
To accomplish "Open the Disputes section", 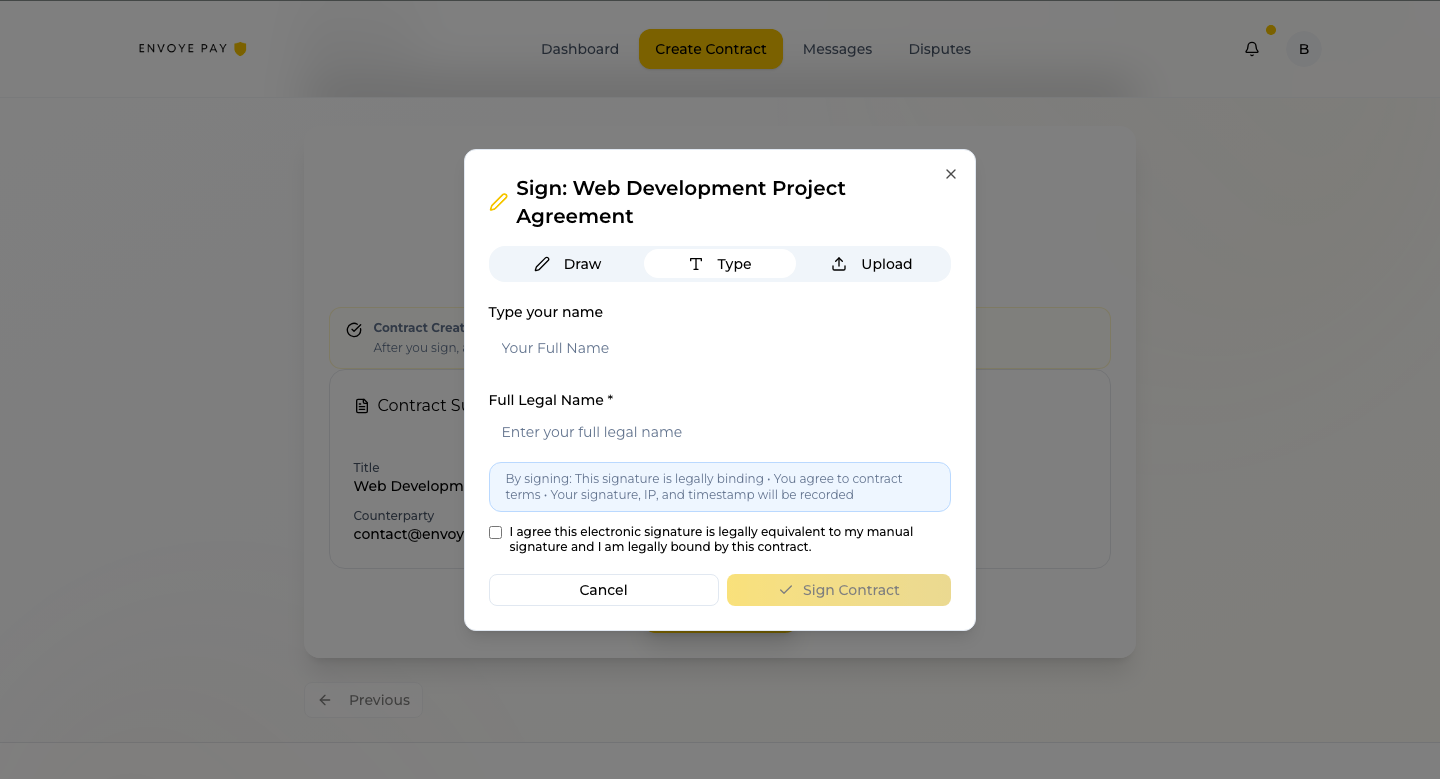I will (939, 48).
